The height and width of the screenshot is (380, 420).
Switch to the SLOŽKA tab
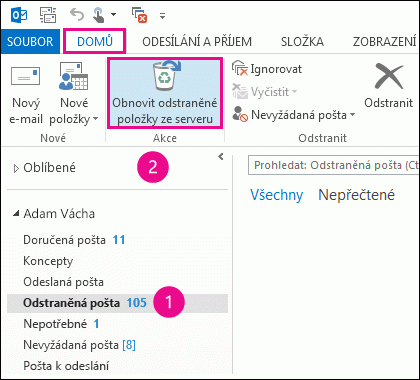(302, 42)
